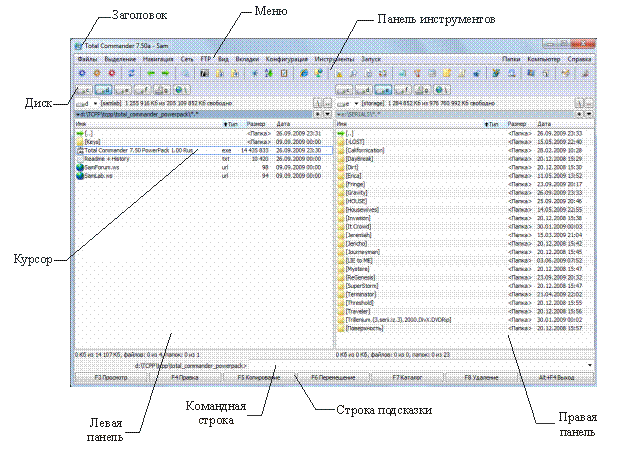
Task: Click the yellow warning triangle toolbar icon
Action: click(339, 74)
